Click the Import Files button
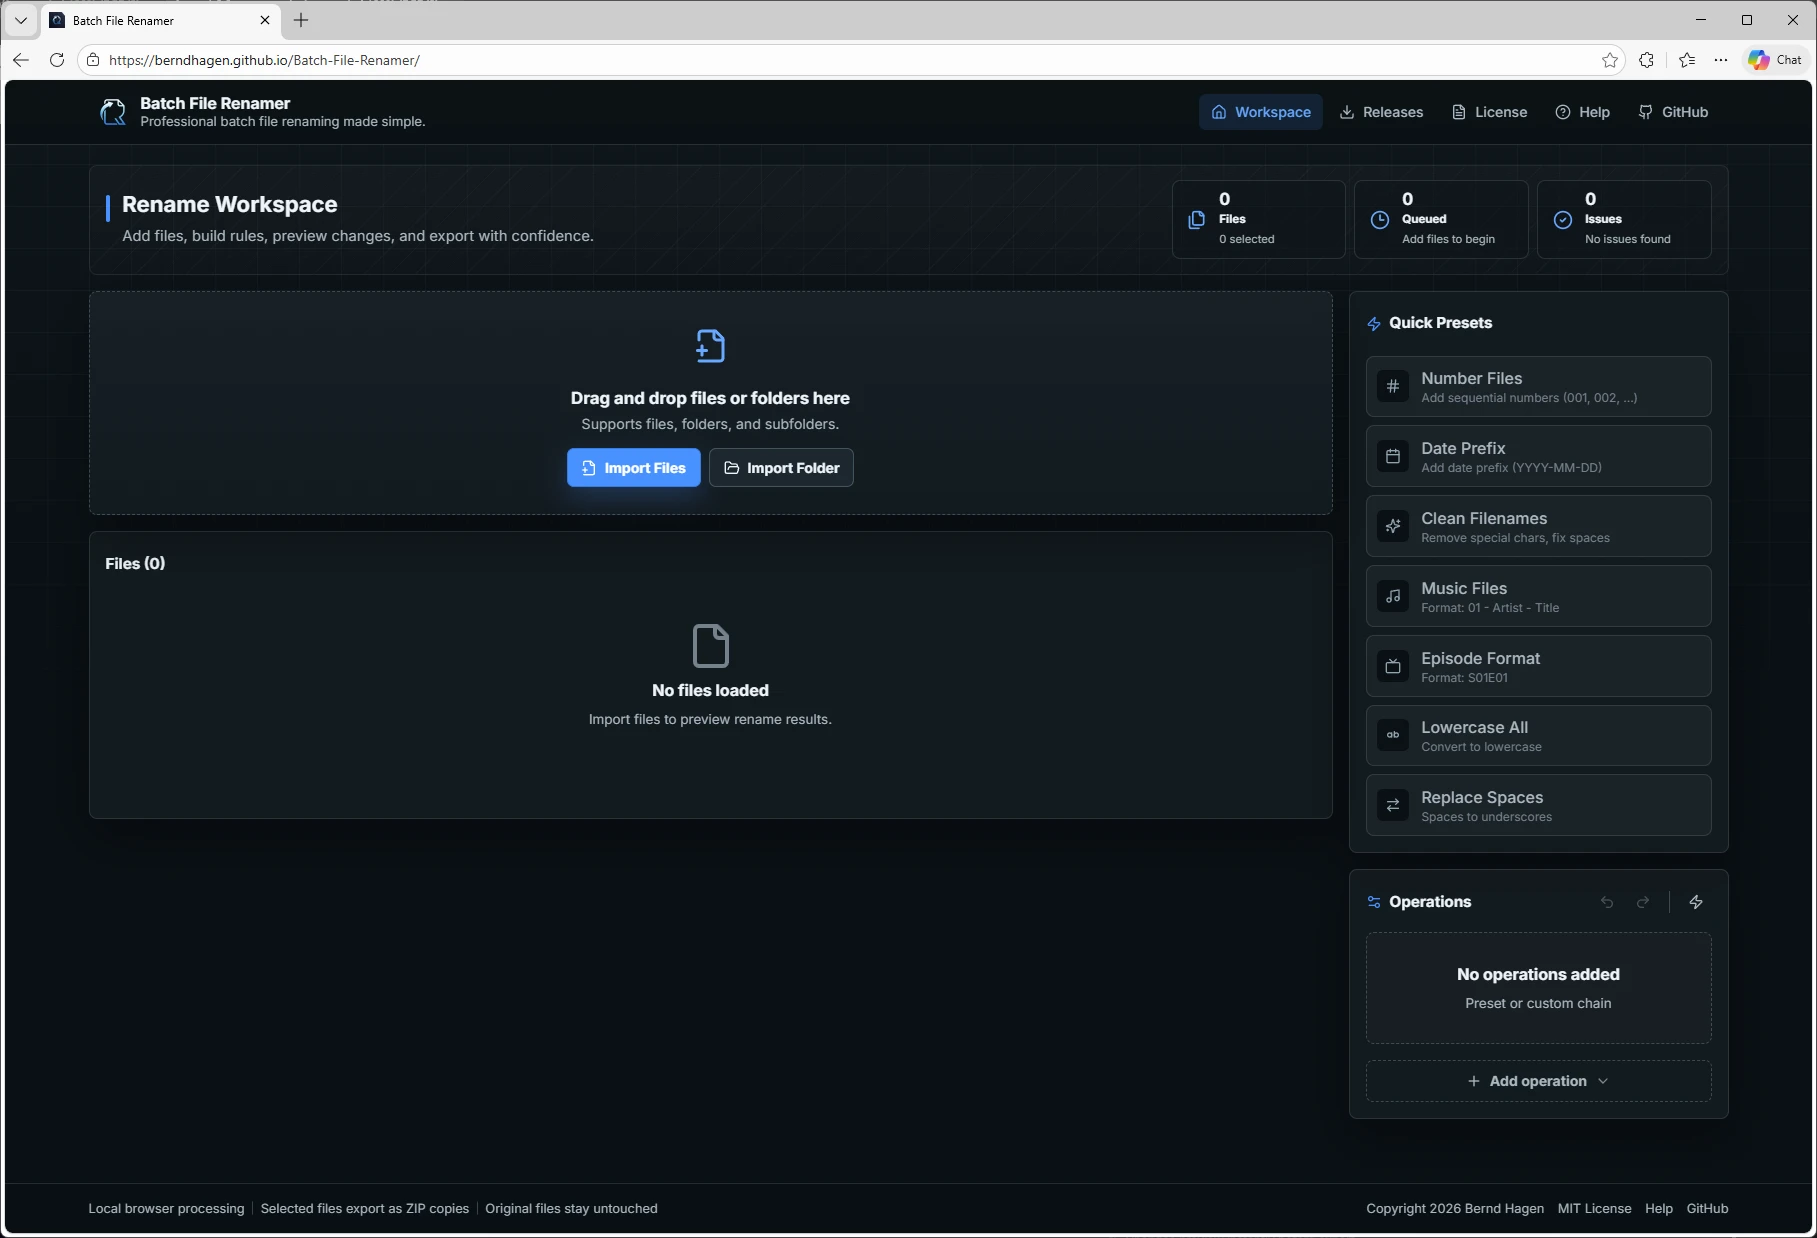The height and width of the screenshot is (1238, 1817). click(x=634, y=468)
